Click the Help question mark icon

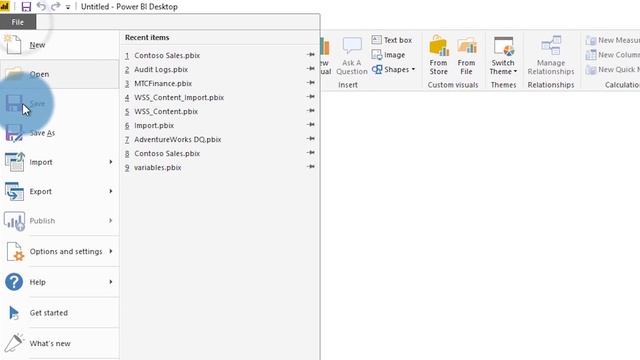click(x=14, y=282)
